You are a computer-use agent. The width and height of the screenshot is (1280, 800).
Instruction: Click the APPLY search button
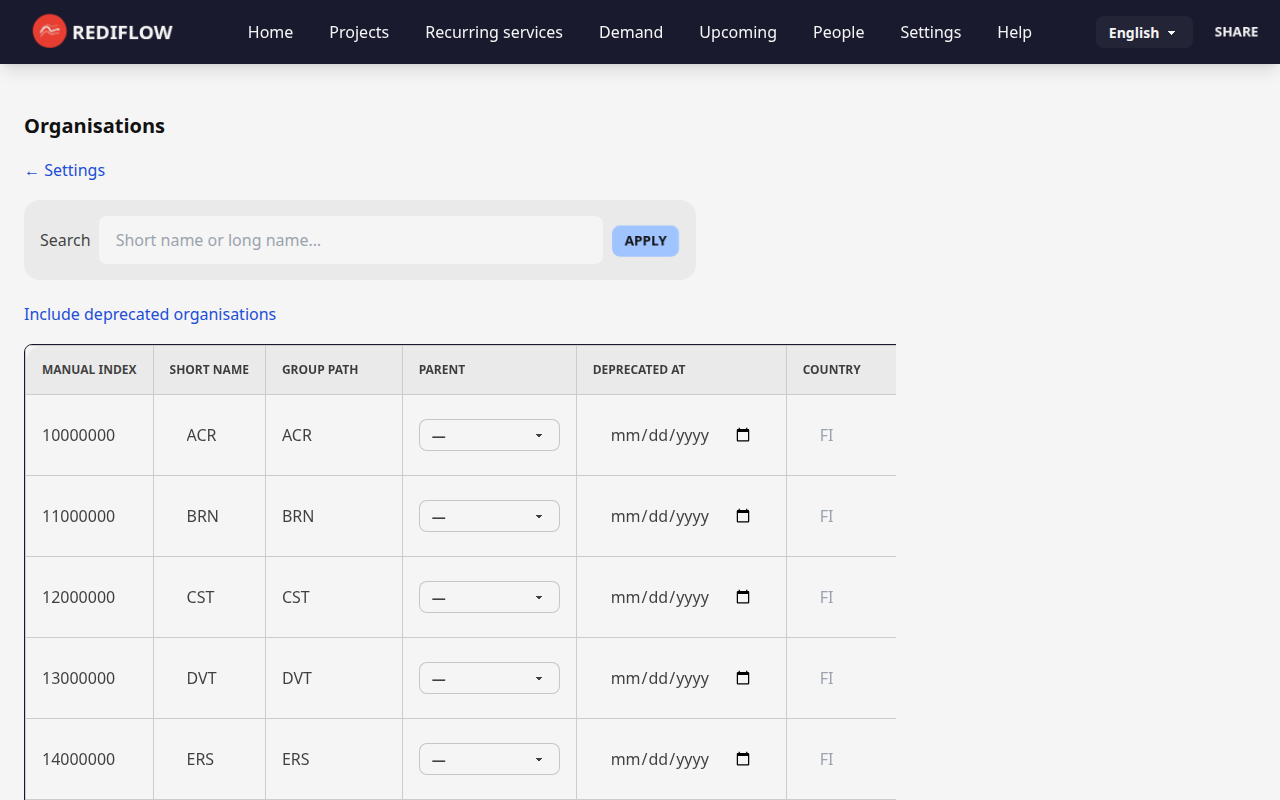(x=645, y=240)
